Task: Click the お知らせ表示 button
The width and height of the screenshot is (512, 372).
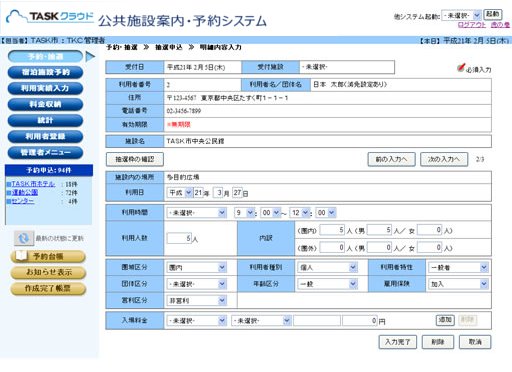Action: click(48, 272)
